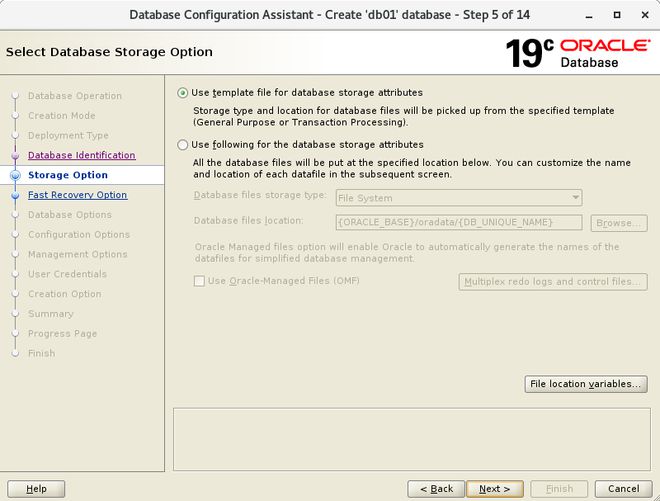660x501 pixels.
Task: Select 'Use template file' radio option
Action: [182, 93]
